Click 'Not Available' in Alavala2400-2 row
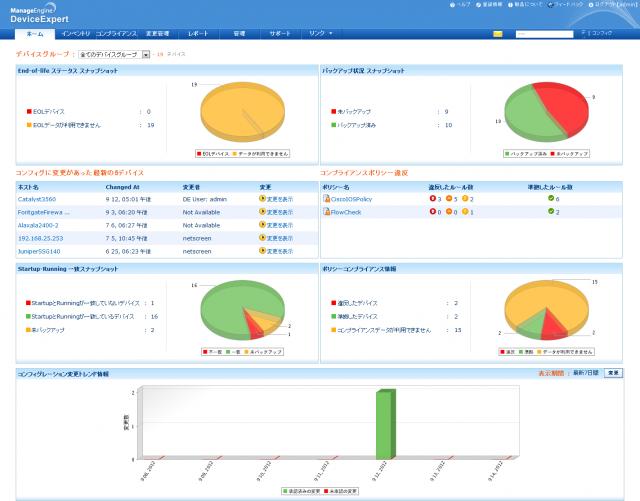640x501 pixels. pyautogui.click(x=201, y=225)
